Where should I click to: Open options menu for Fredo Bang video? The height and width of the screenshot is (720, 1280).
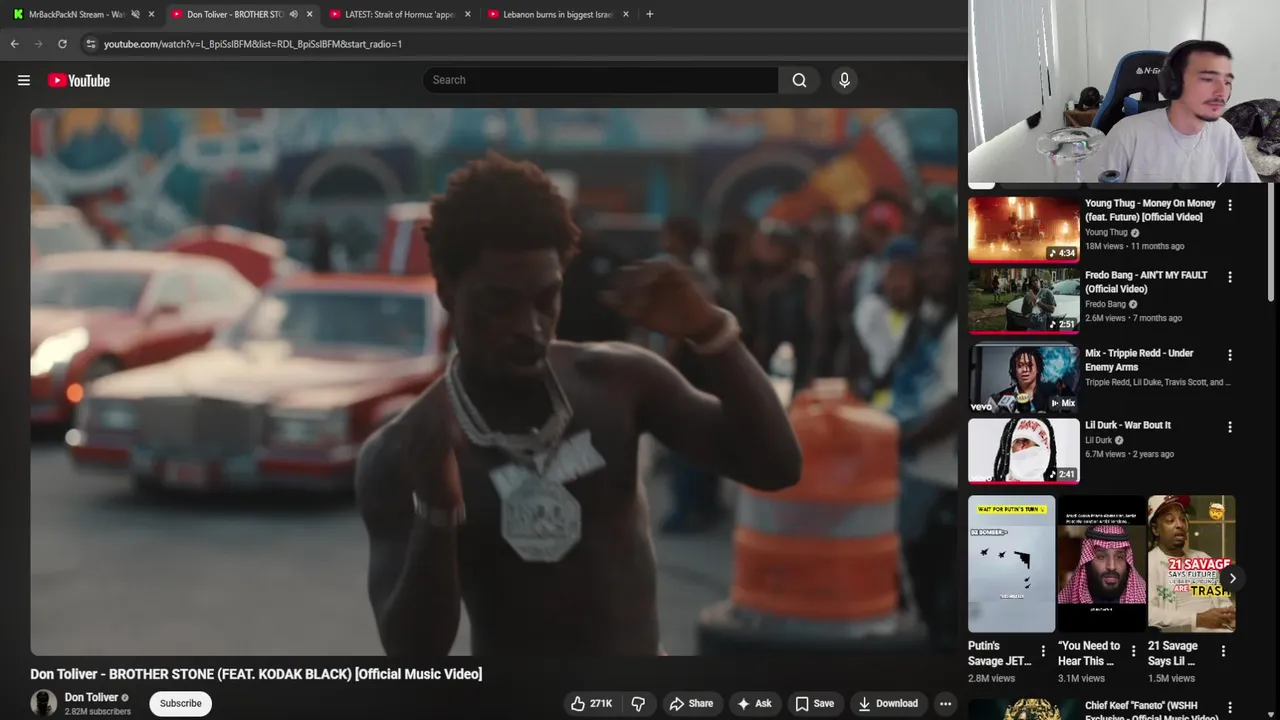(x=1230, y=277)
